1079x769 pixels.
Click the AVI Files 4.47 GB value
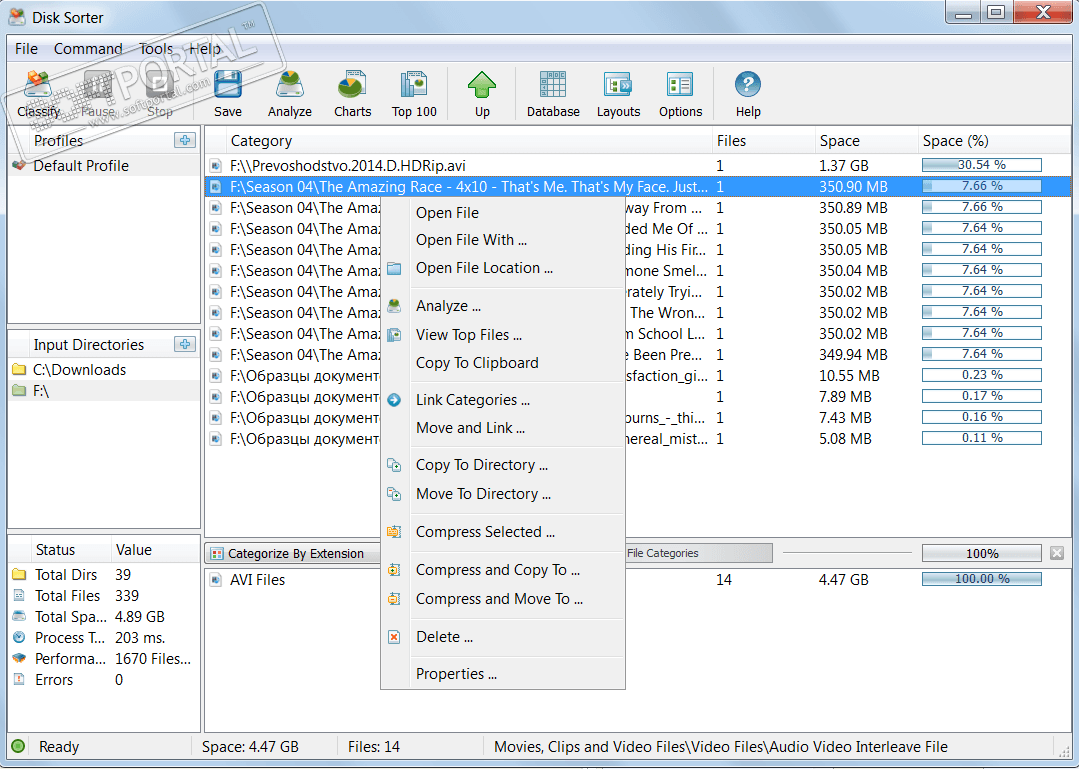843,580
